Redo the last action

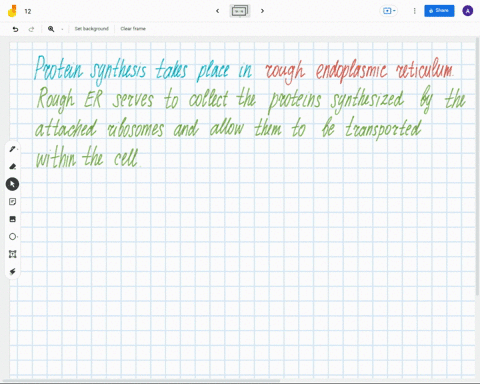click(x=31, y=29)
